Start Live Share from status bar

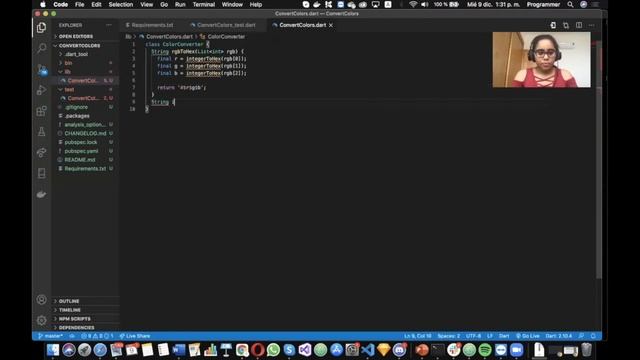click(x=135, y=336)
